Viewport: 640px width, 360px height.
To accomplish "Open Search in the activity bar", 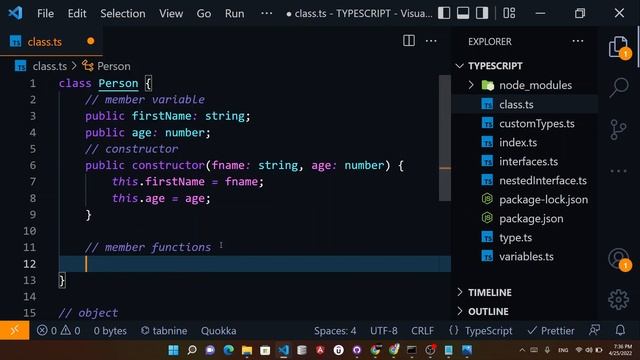I will [x=619, y=87].
